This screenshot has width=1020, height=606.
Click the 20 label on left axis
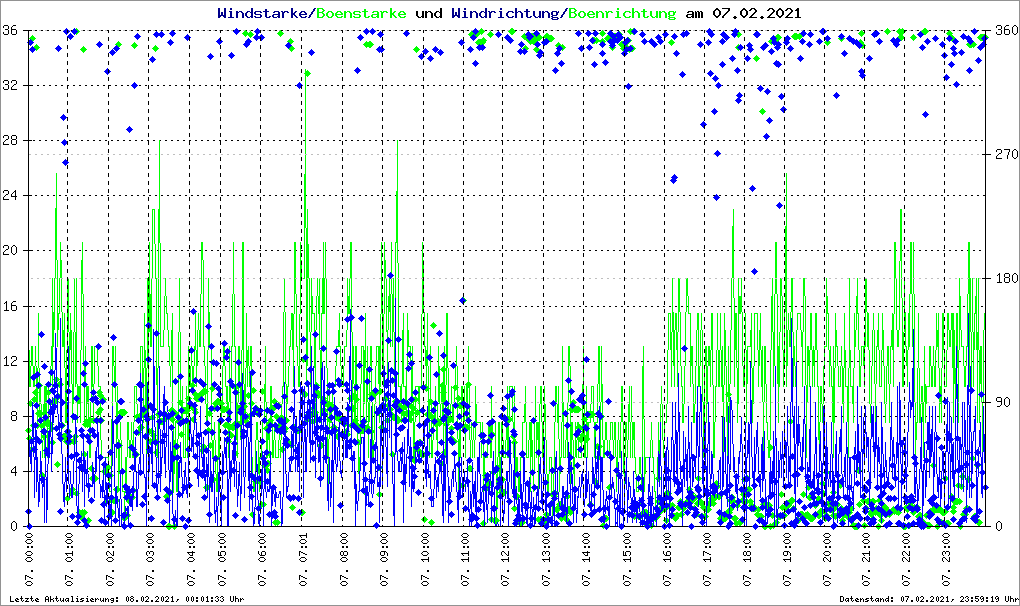[x=10, y=251]
